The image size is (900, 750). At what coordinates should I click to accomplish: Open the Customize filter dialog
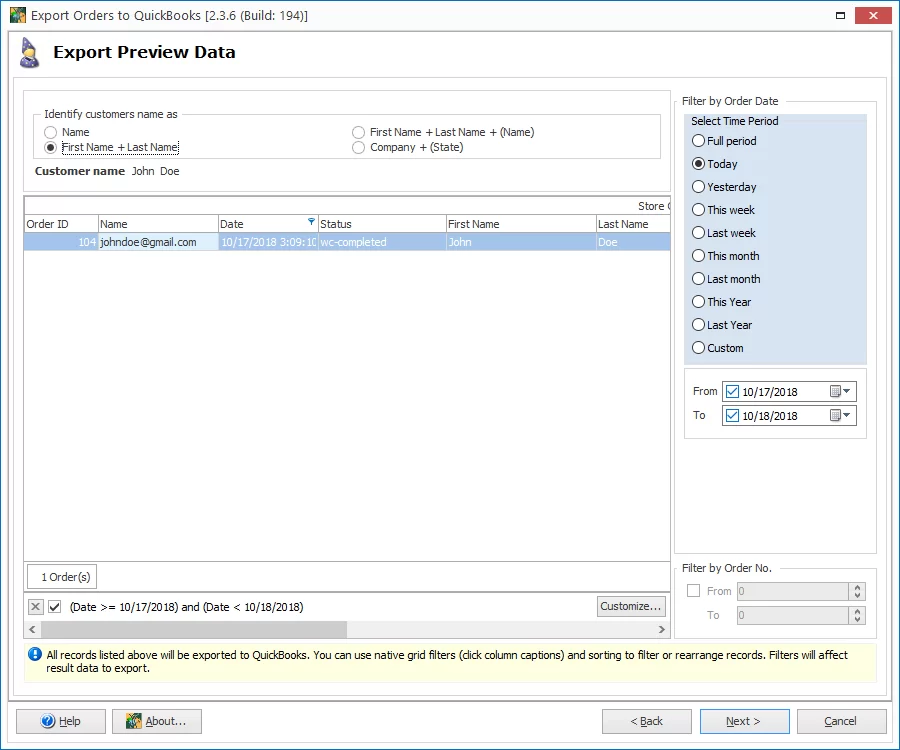coord(631,606)
